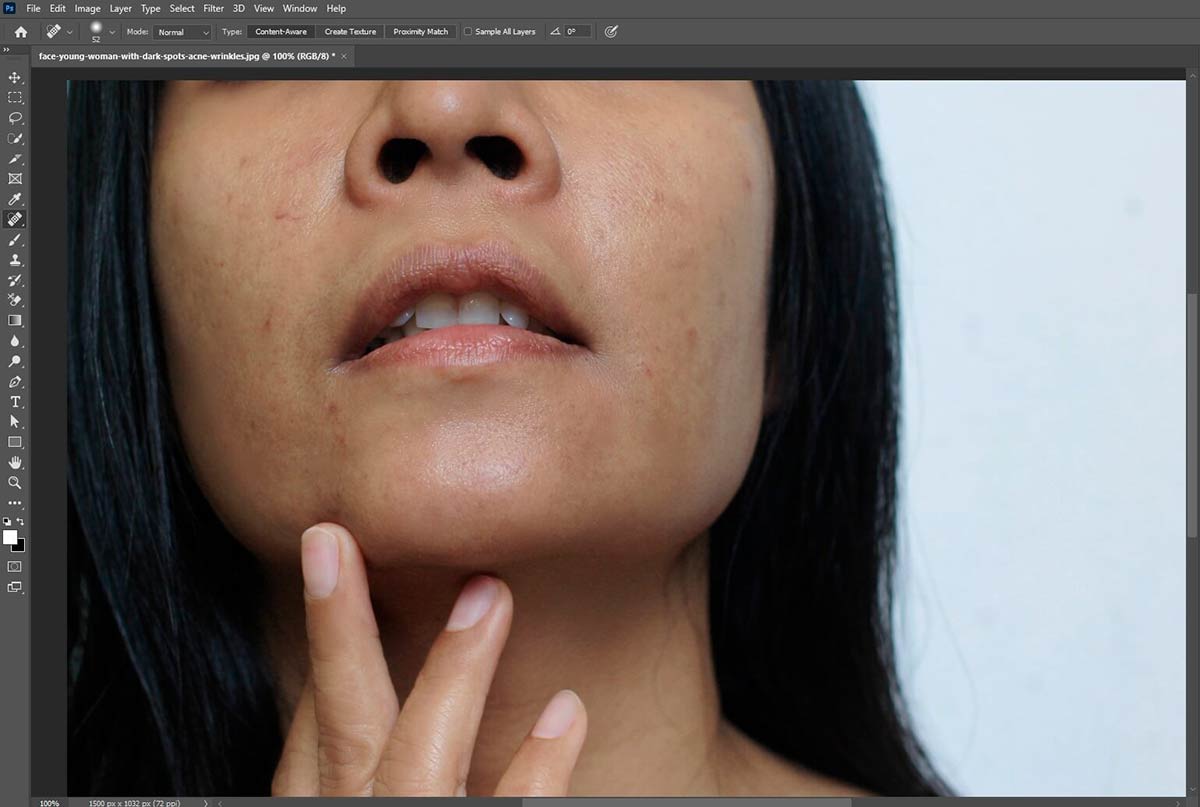Screen dimensions: 1200x807
Task: Click the white foreground color swatch
Action: pyautogui.click(x=11, y=538)
